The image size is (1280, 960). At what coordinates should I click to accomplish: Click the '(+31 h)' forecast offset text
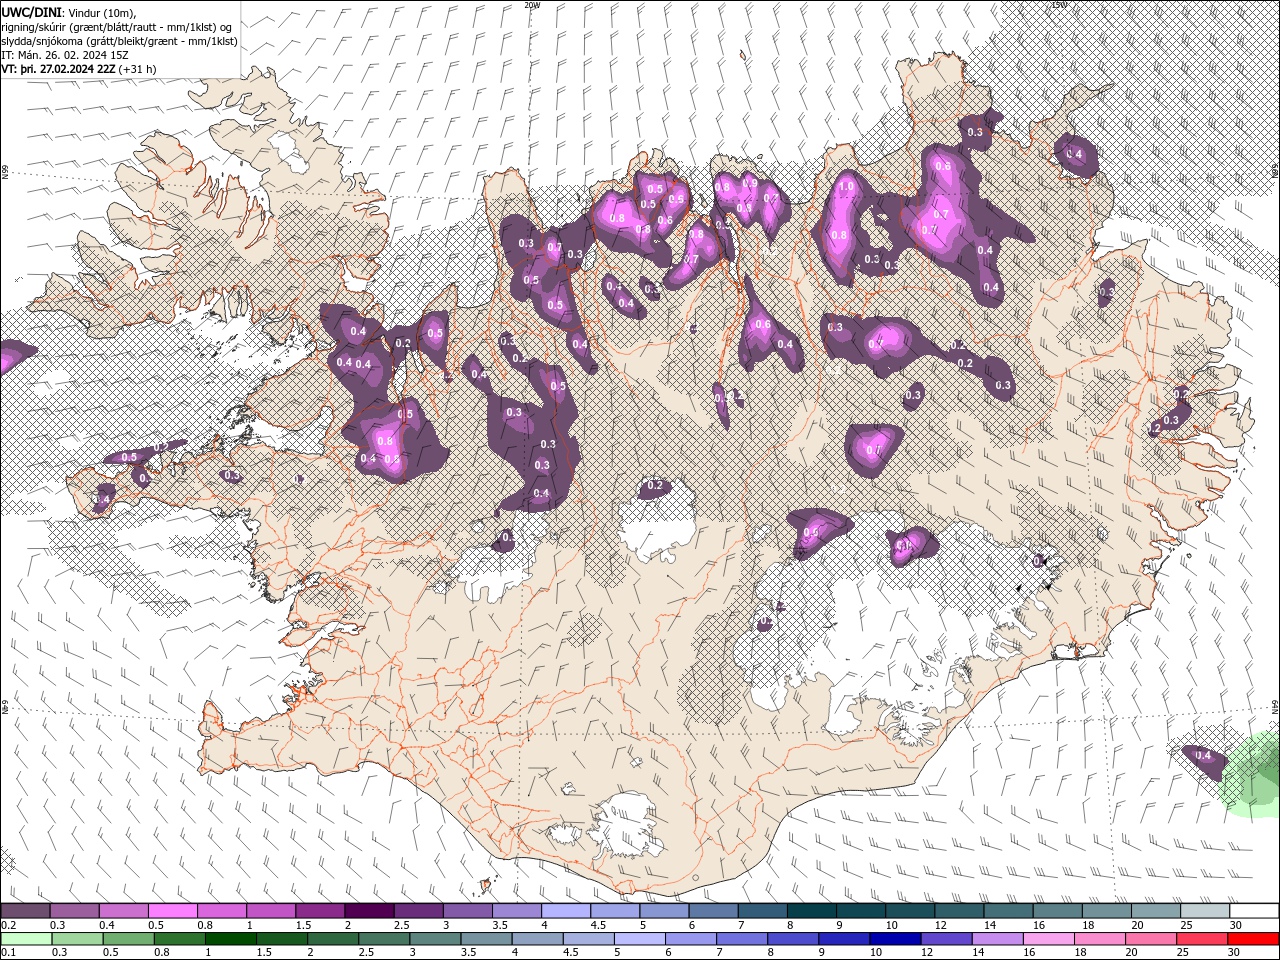coord(137,69)
